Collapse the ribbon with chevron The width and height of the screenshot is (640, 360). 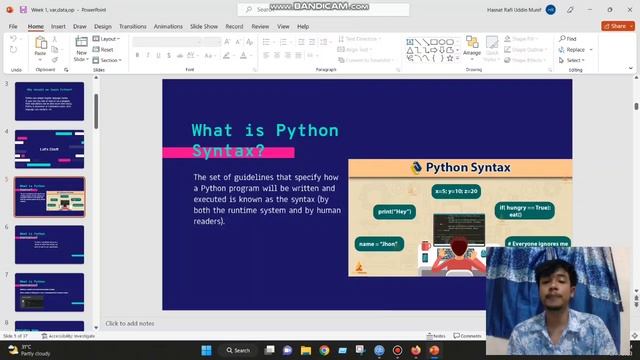(x=631, y=69)
